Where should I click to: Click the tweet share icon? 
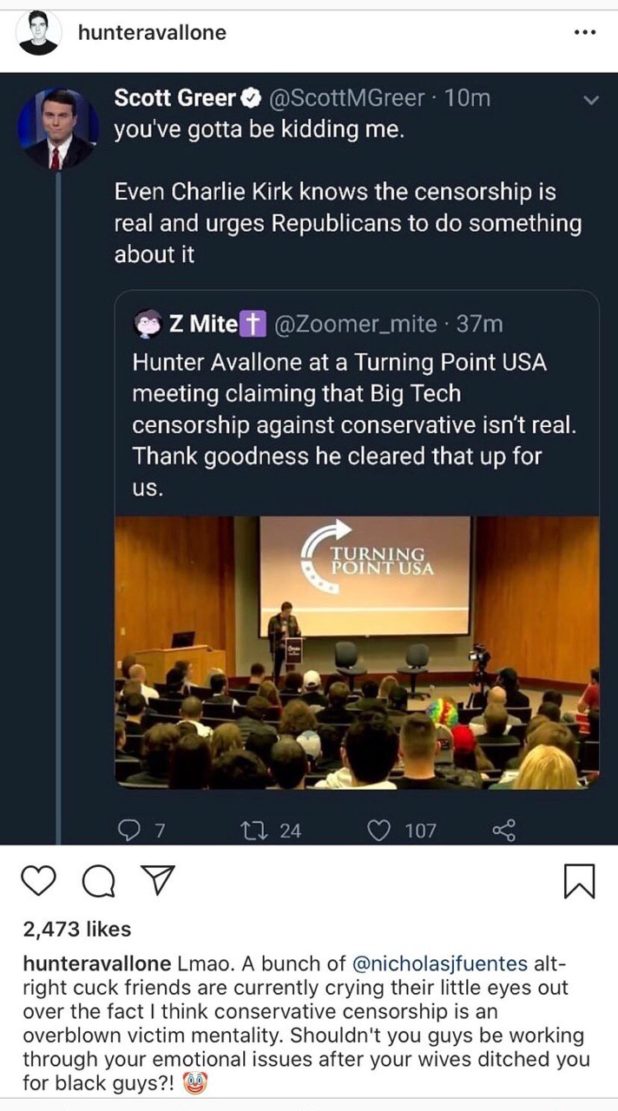(x=505, y=829)
